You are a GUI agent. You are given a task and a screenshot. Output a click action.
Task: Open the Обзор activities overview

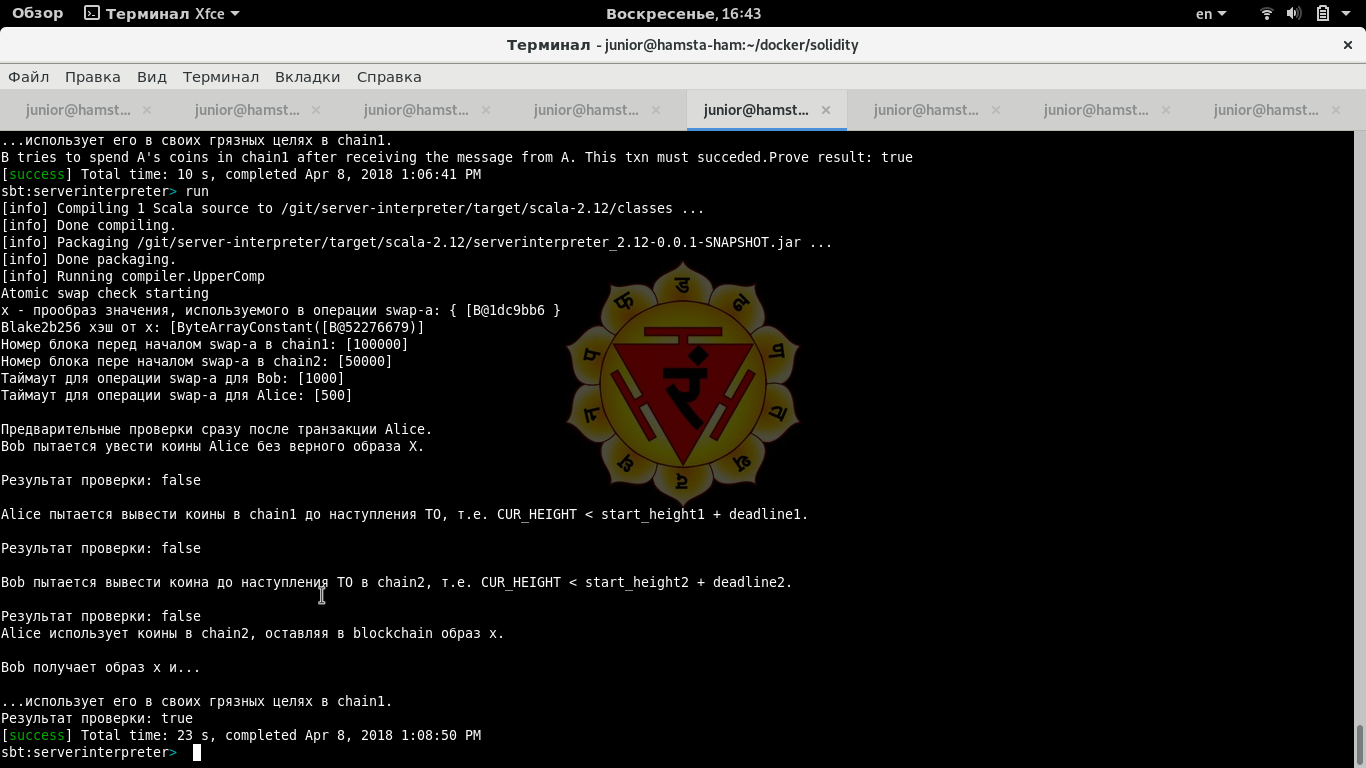pyautogui.click(x=38, y=14)
